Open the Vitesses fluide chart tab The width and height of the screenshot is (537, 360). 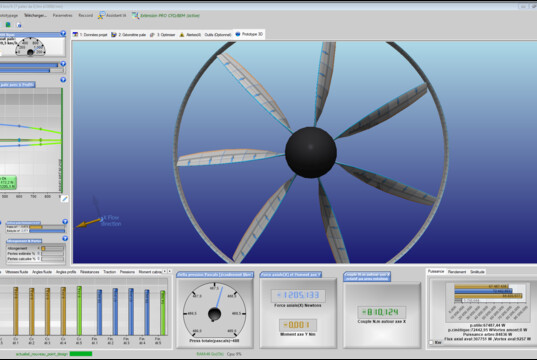(17, 272)
